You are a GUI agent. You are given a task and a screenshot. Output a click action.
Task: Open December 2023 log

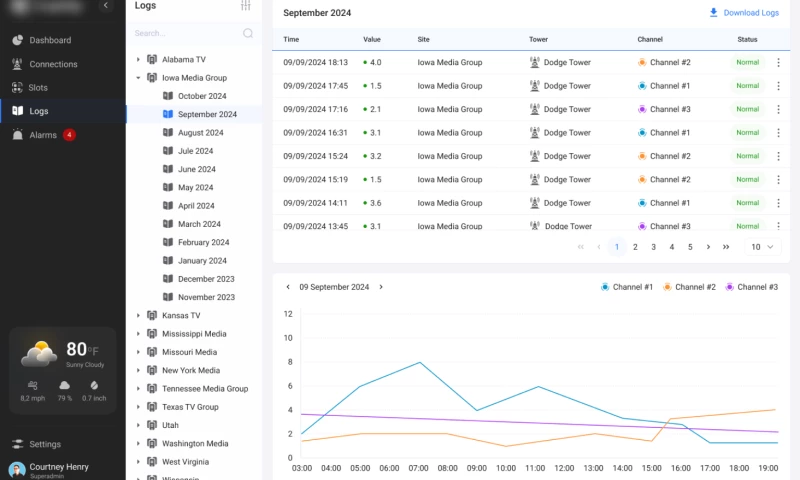tap(206, 279)
